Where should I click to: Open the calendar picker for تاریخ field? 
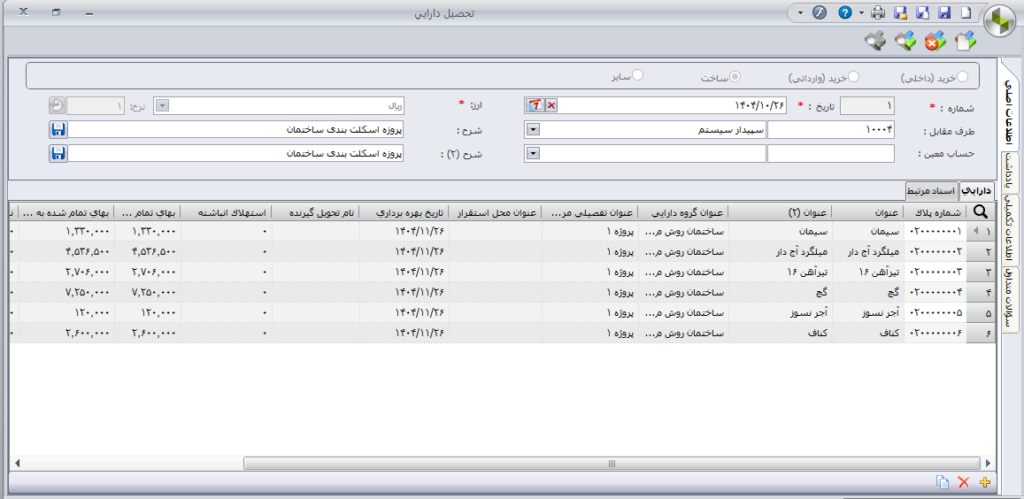(535, 105)
